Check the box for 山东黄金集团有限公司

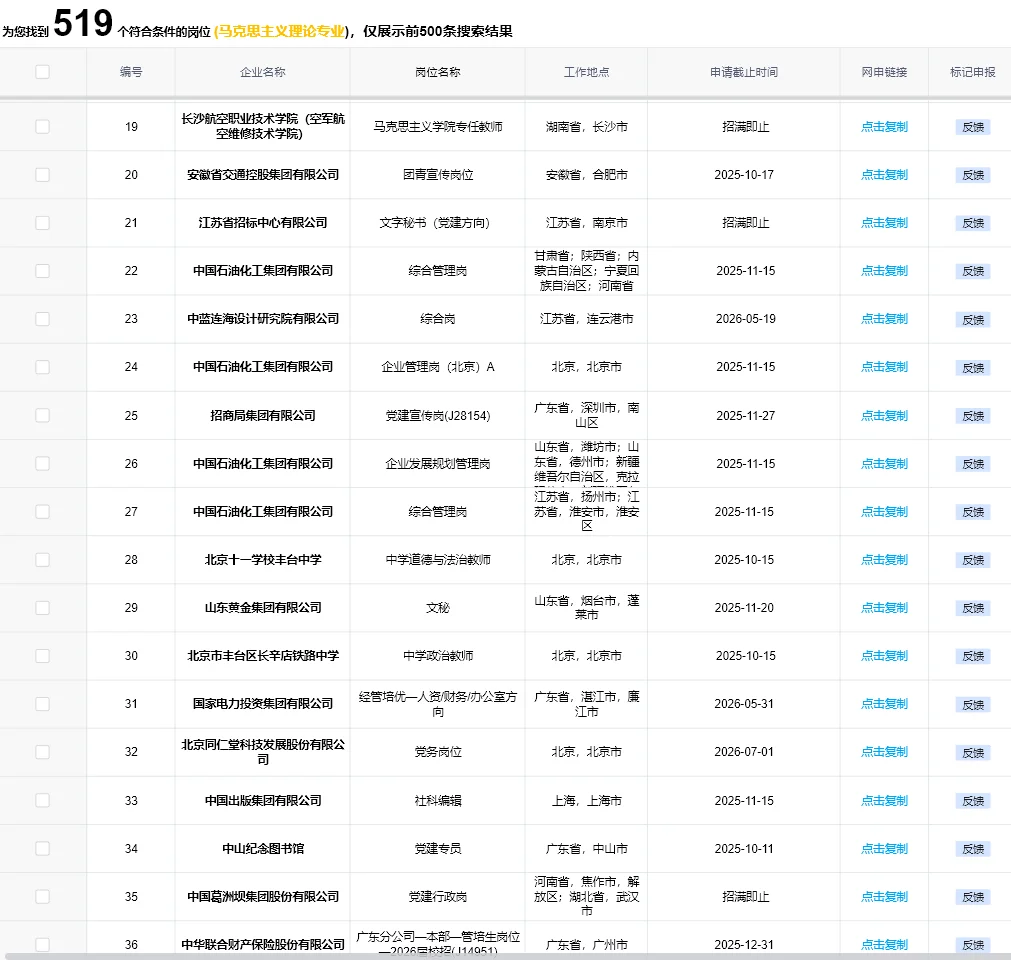[x=43, y=607]
